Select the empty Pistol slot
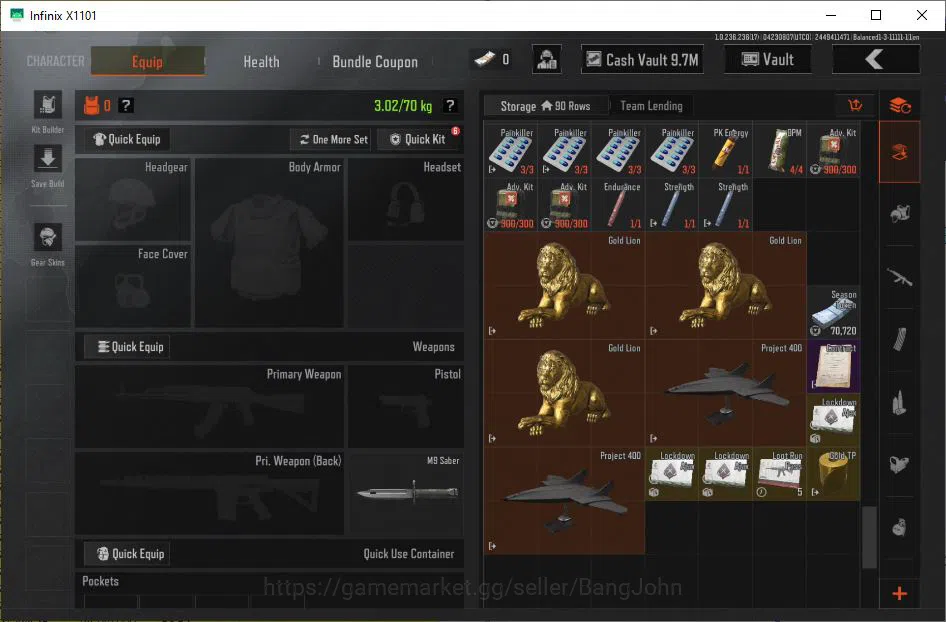This screenshot has width=946, height=622. [x=406, y=406]
